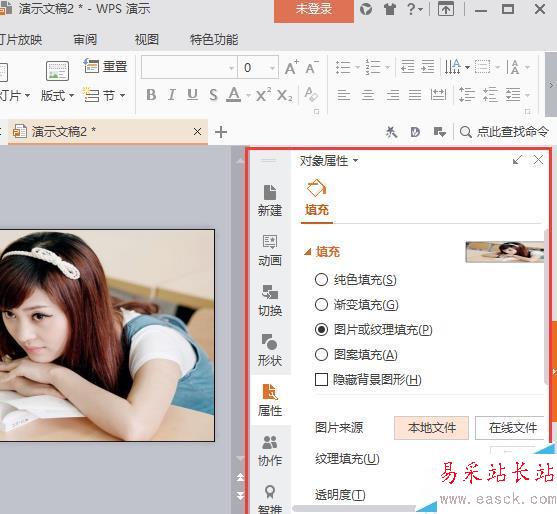Toggle bold formatting
The width and height of the screenshot is (557, 514).
[x=151, y=95]
